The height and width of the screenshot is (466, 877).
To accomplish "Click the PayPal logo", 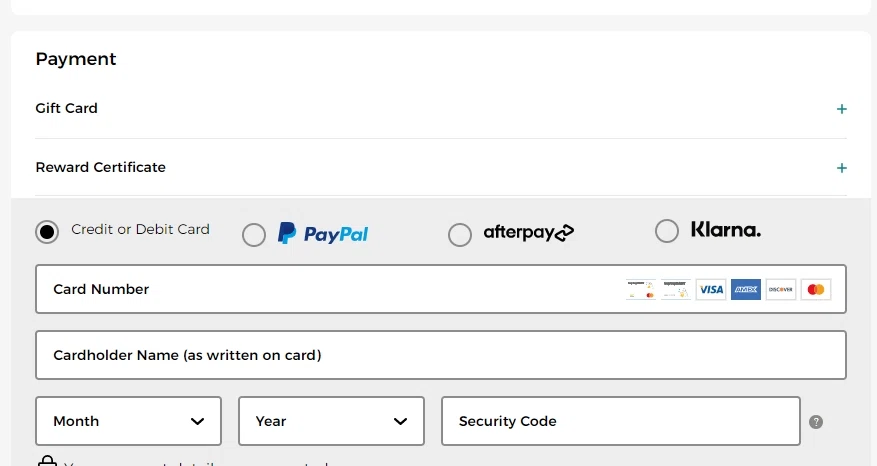I will coord(323,233).
